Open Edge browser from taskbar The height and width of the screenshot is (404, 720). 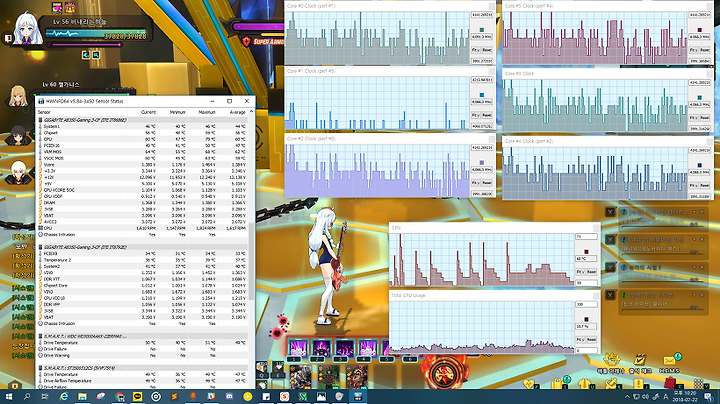(64, 397)
